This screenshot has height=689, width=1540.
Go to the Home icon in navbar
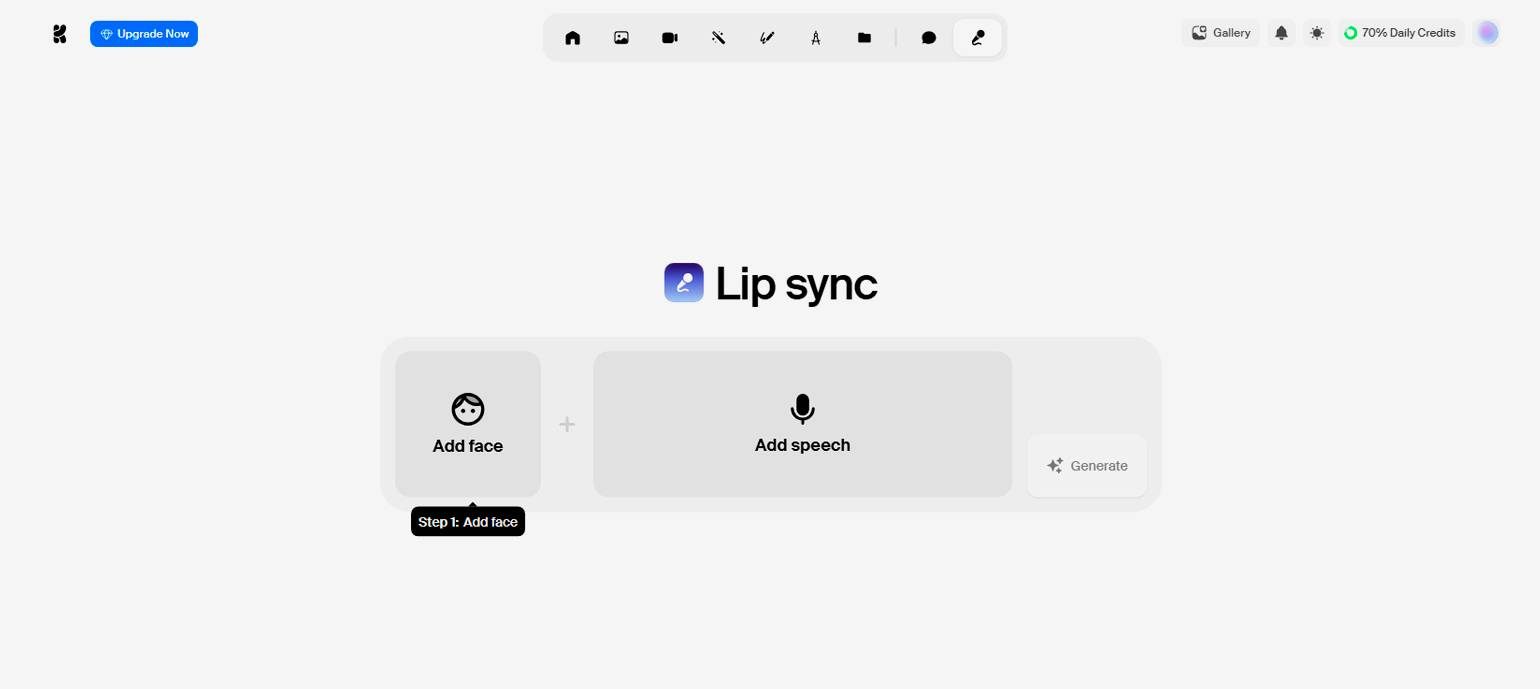coord(572,38)
